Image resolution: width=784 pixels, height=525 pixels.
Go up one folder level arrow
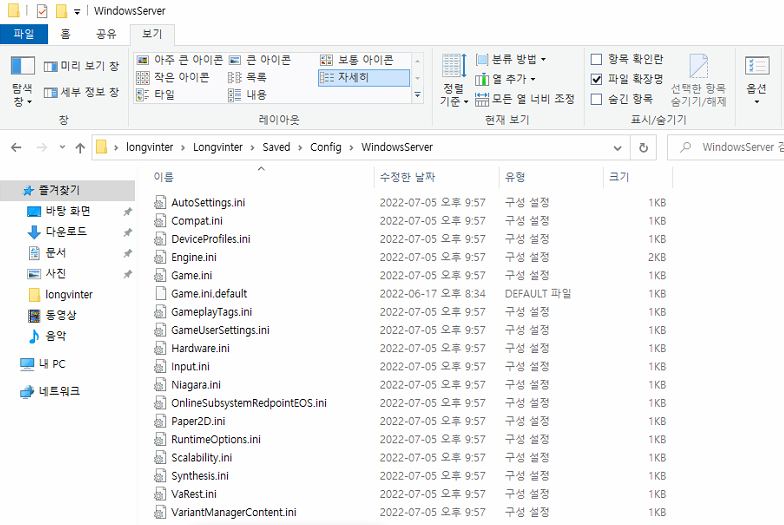[x=80, y=148]
